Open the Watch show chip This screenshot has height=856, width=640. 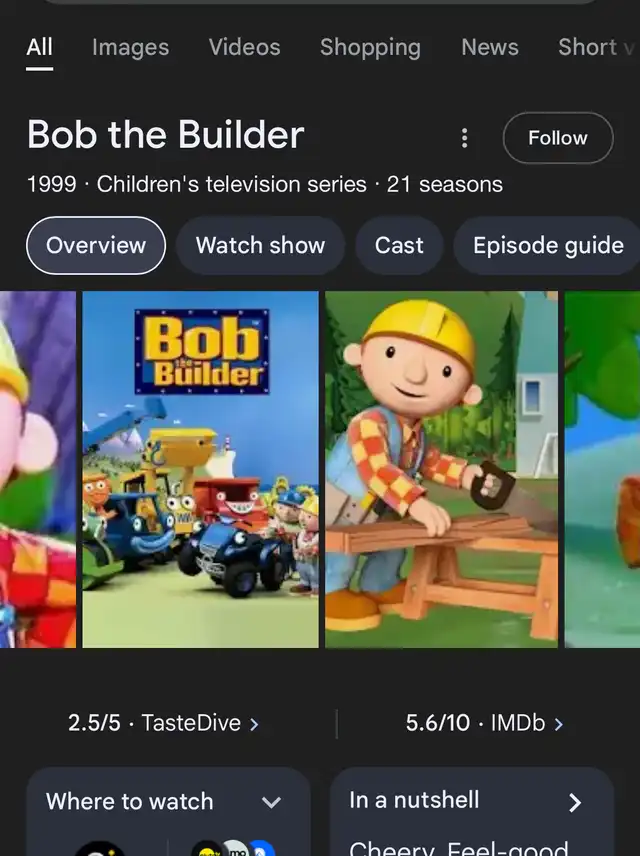[x=260, y=245]
